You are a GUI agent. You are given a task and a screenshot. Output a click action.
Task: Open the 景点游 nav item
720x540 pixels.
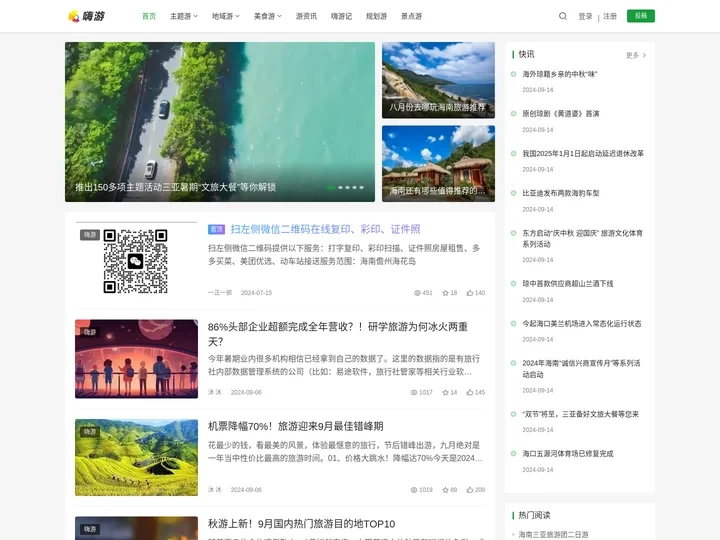point(411,16)
